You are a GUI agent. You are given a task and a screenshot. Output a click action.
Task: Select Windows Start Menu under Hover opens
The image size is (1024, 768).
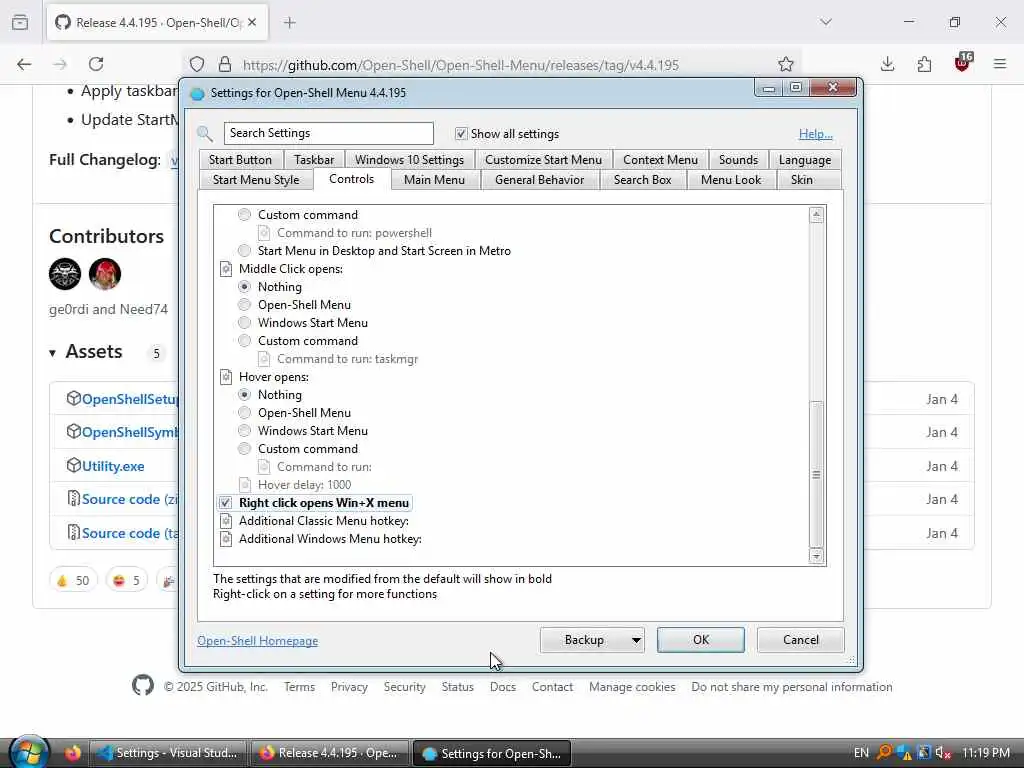point(244,431)
